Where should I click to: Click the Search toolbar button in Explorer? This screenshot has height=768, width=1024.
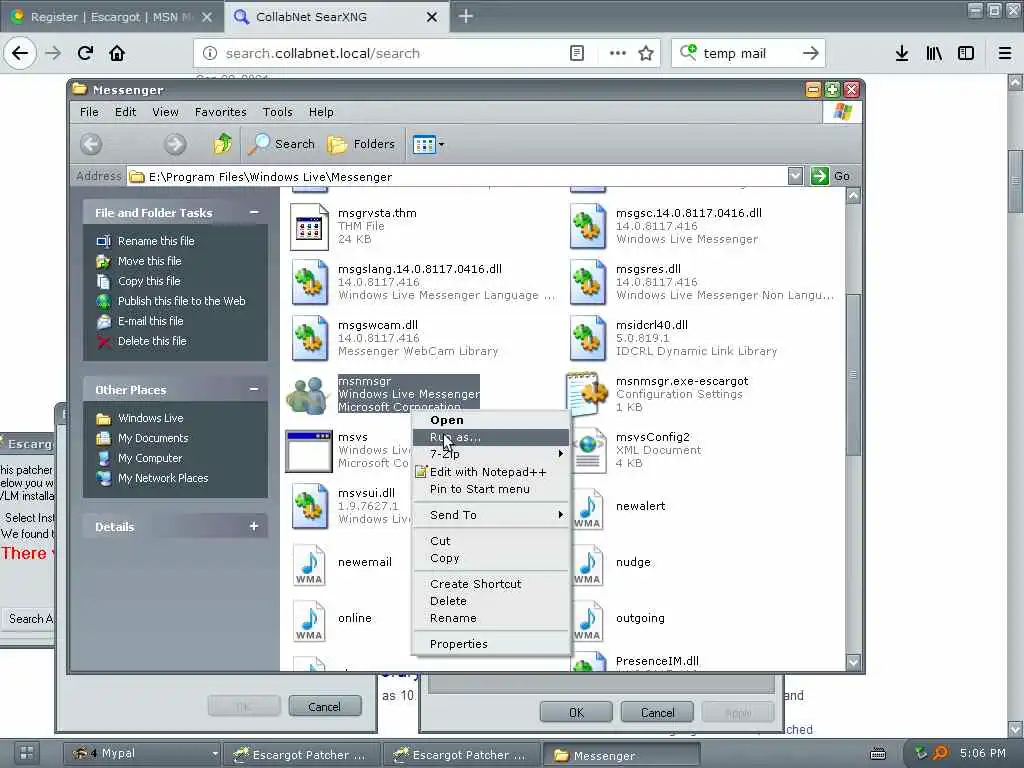click(x=281, y=144)
